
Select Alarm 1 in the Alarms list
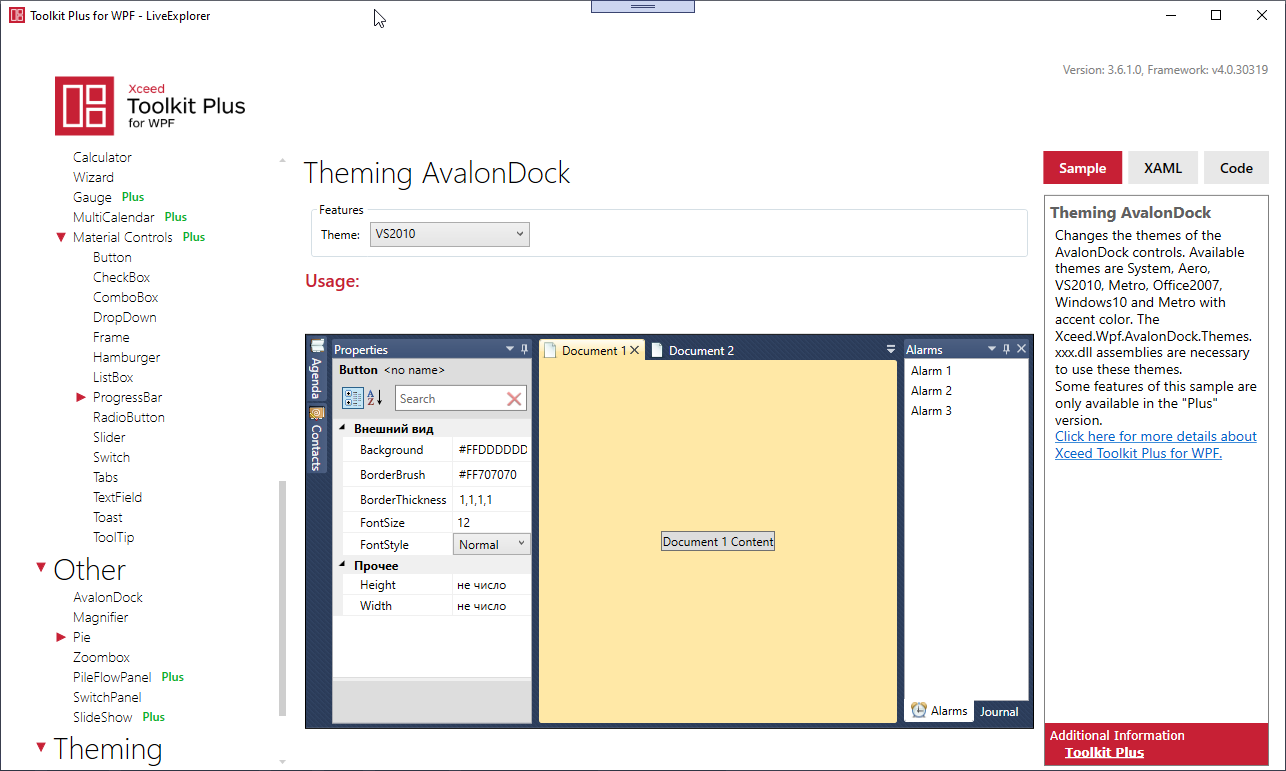[931, 371]
